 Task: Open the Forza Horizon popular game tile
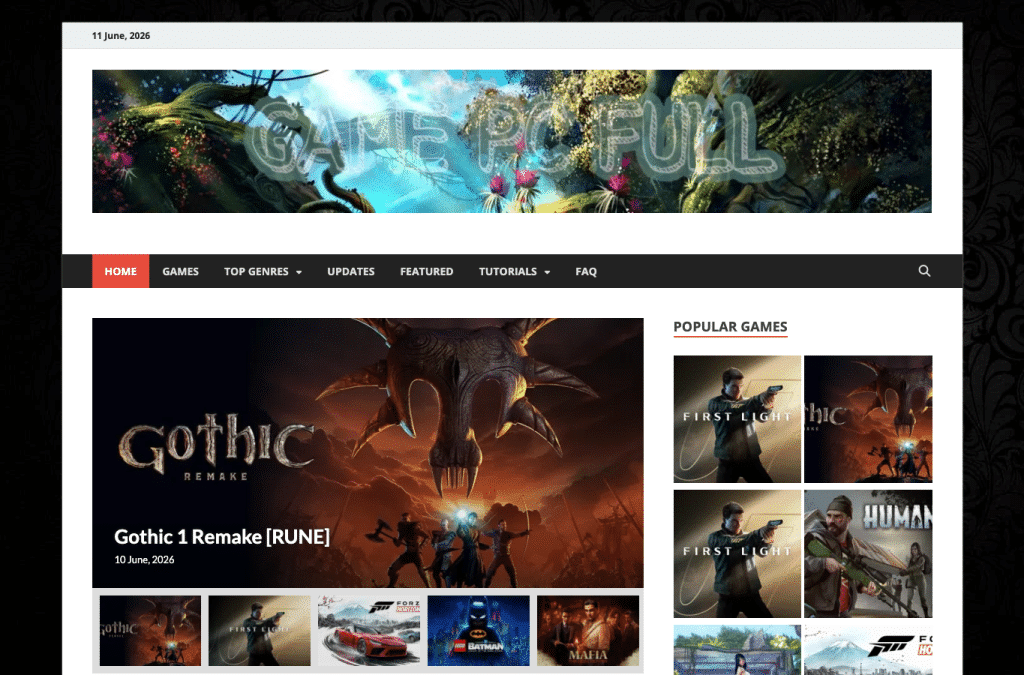[x=868, y=650]
